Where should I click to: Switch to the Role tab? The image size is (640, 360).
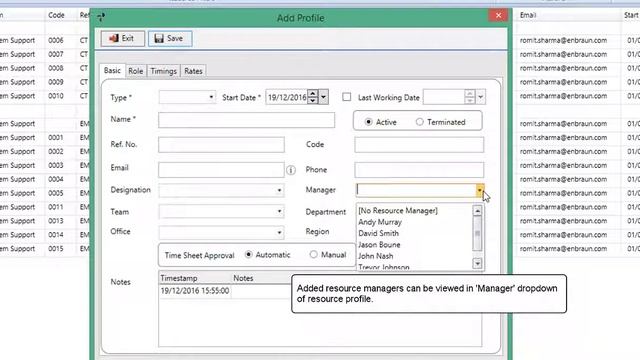pyautogui.click(x=136, y=71)
